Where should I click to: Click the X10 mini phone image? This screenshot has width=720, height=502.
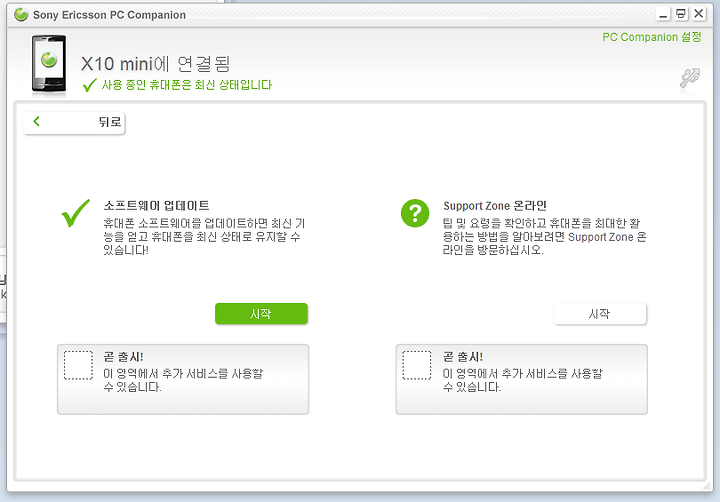[49, 64]
